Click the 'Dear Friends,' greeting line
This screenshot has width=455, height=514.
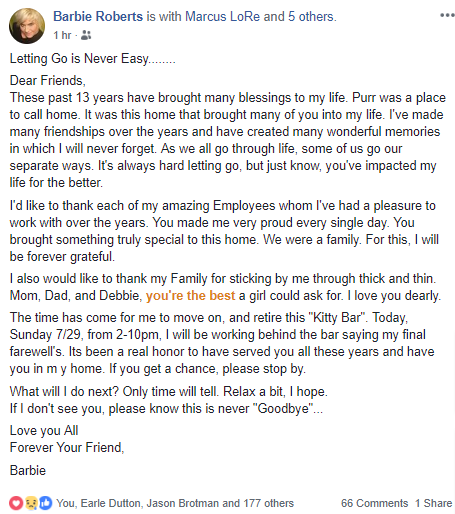point(48,81)
